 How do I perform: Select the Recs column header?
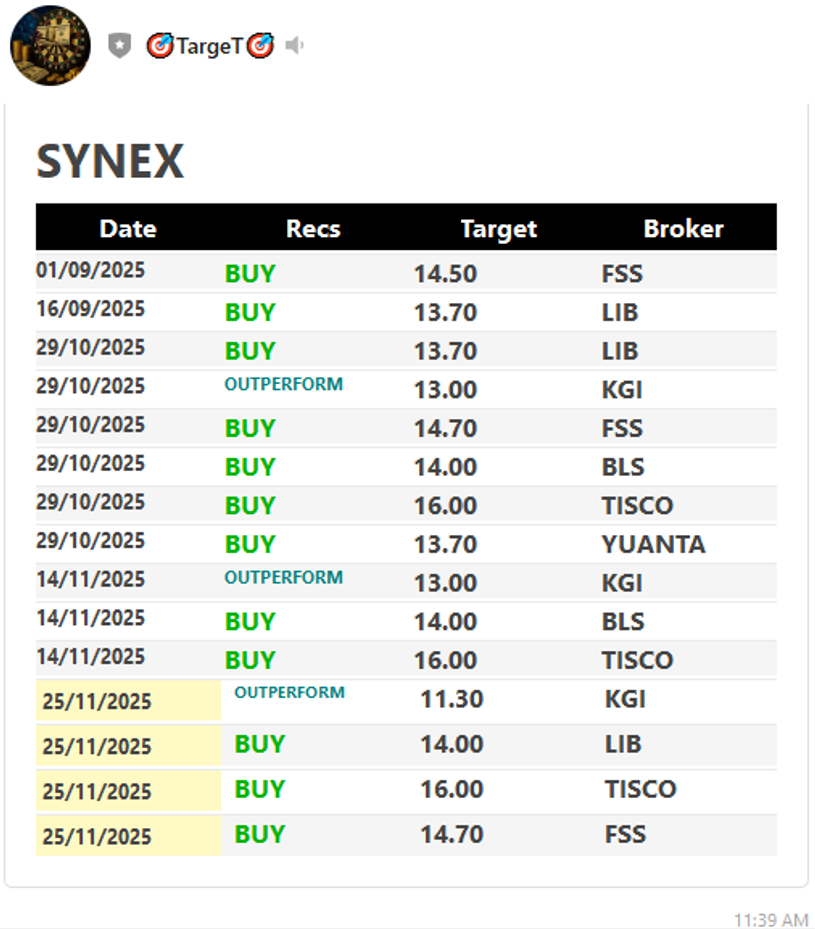click(313, 229)
